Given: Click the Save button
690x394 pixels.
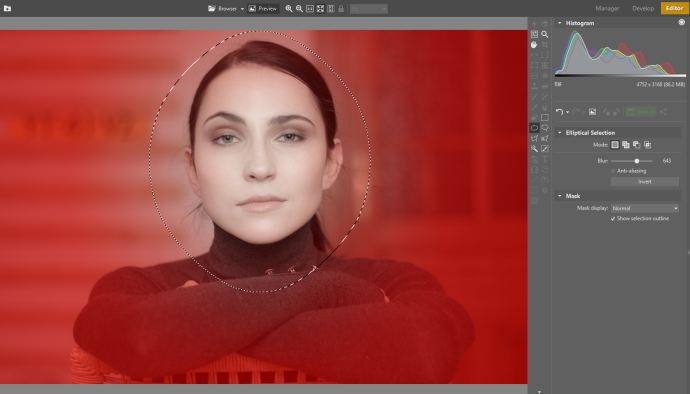Looking at the screenshot, I should click(638, 112).
